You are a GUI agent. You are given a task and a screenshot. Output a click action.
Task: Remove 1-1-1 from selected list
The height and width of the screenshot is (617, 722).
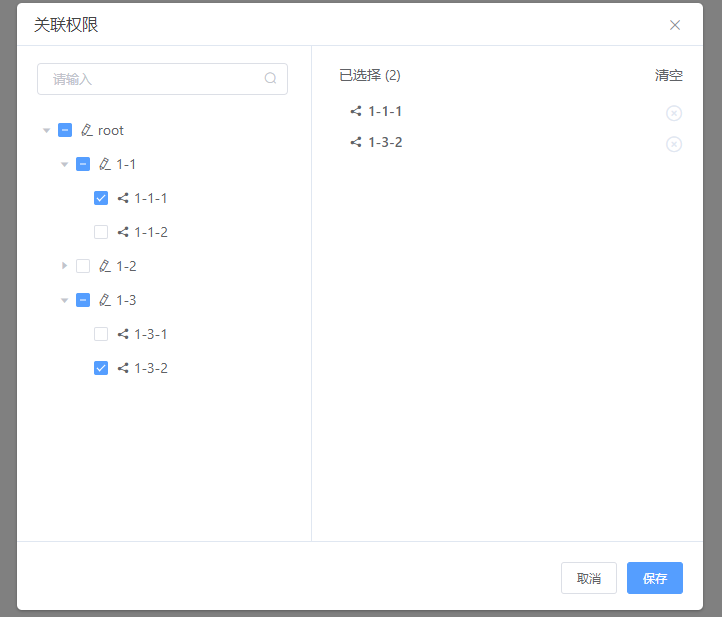(x=674, y=113)
